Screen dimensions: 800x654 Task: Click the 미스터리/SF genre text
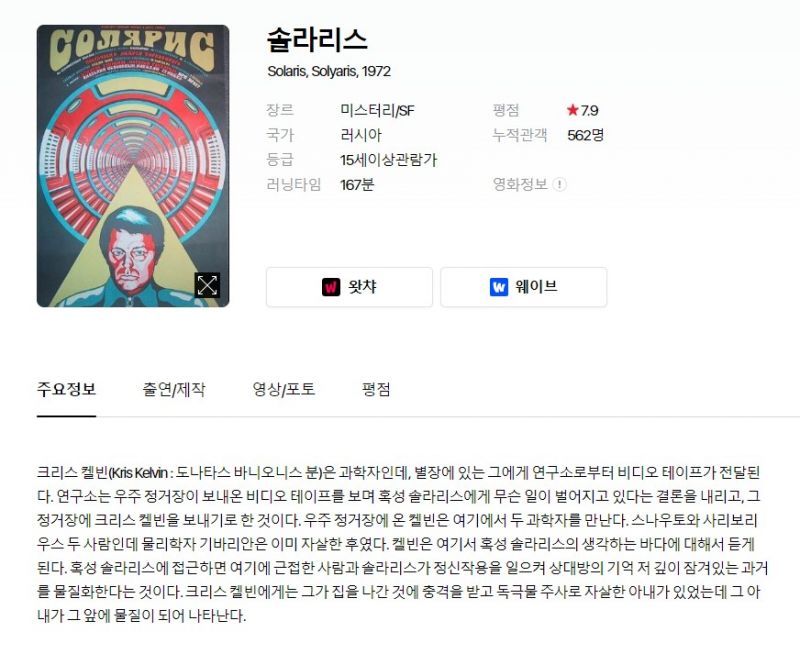tap(377, 110)
